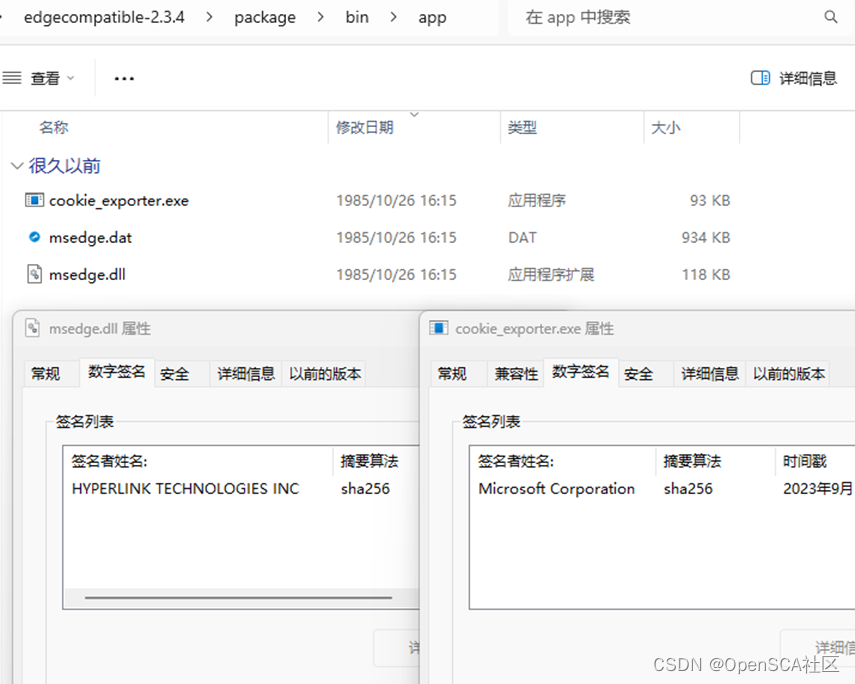Select the cookie_exporter.exe file name

(119, 201)
